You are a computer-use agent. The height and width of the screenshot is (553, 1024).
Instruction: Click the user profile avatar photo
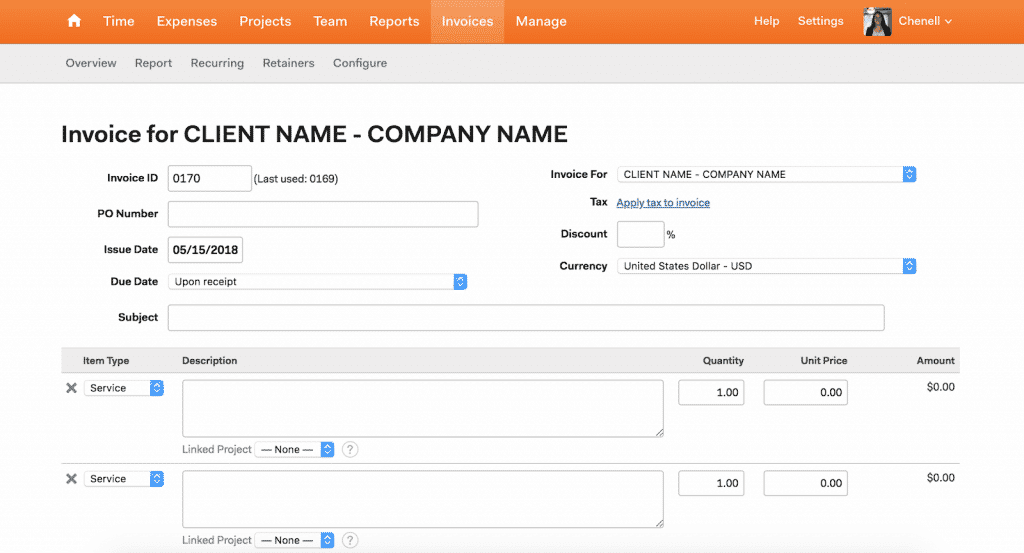(877, 21)
